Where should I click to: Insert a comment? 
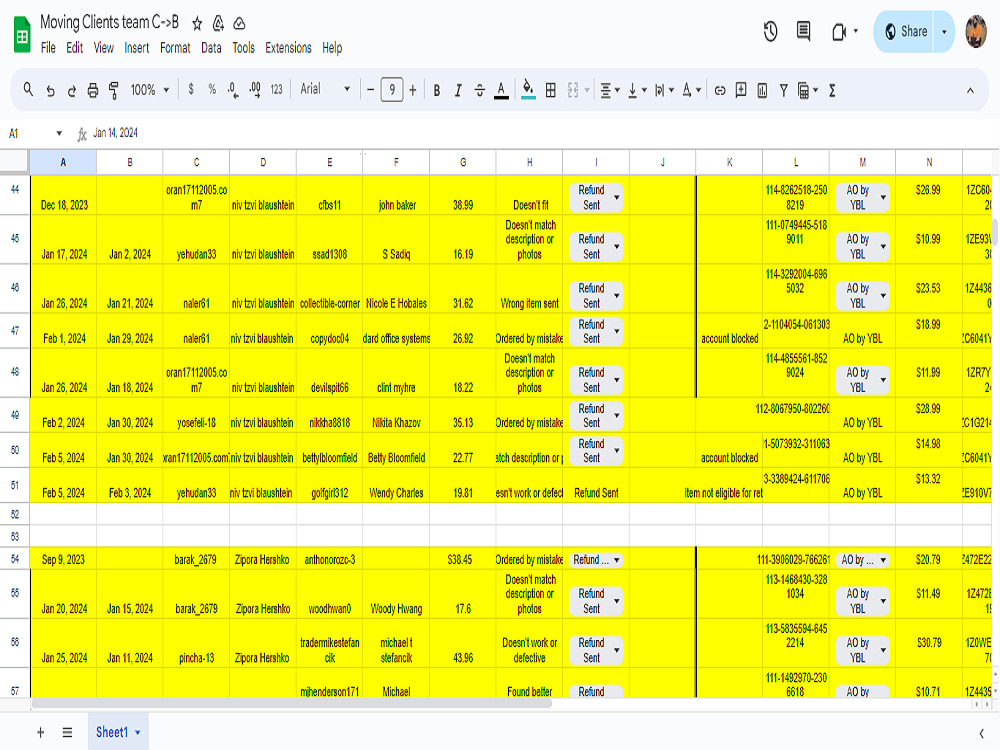(741, 90)
